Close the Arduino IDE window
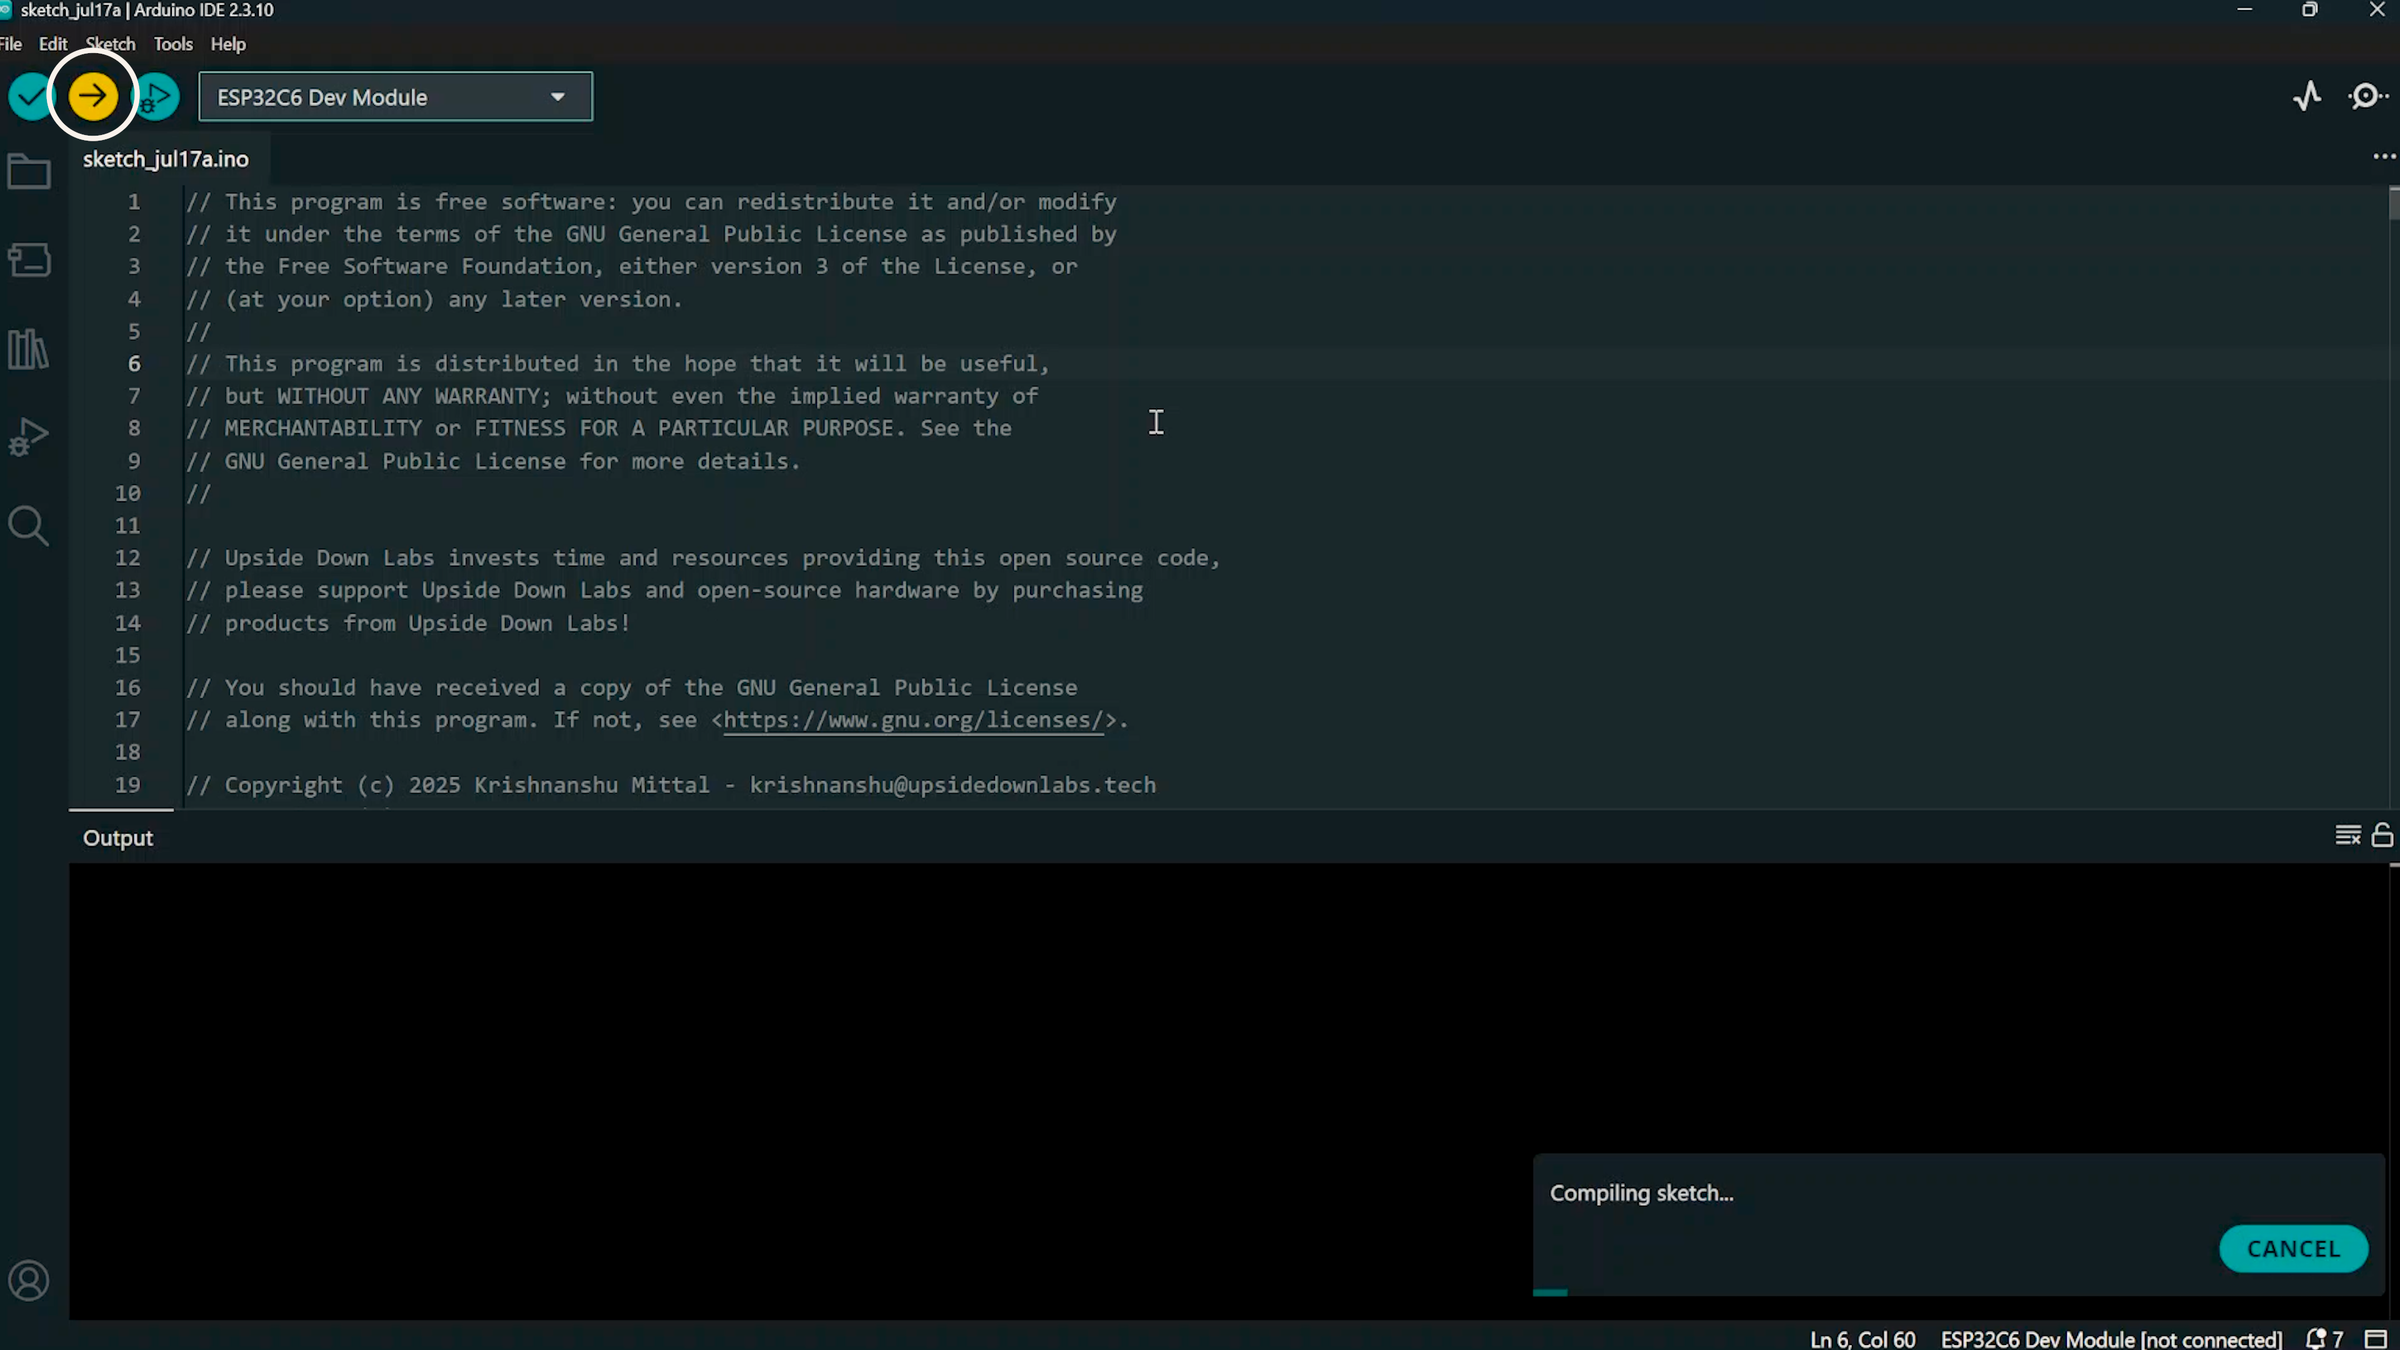 coord(2377,10)
